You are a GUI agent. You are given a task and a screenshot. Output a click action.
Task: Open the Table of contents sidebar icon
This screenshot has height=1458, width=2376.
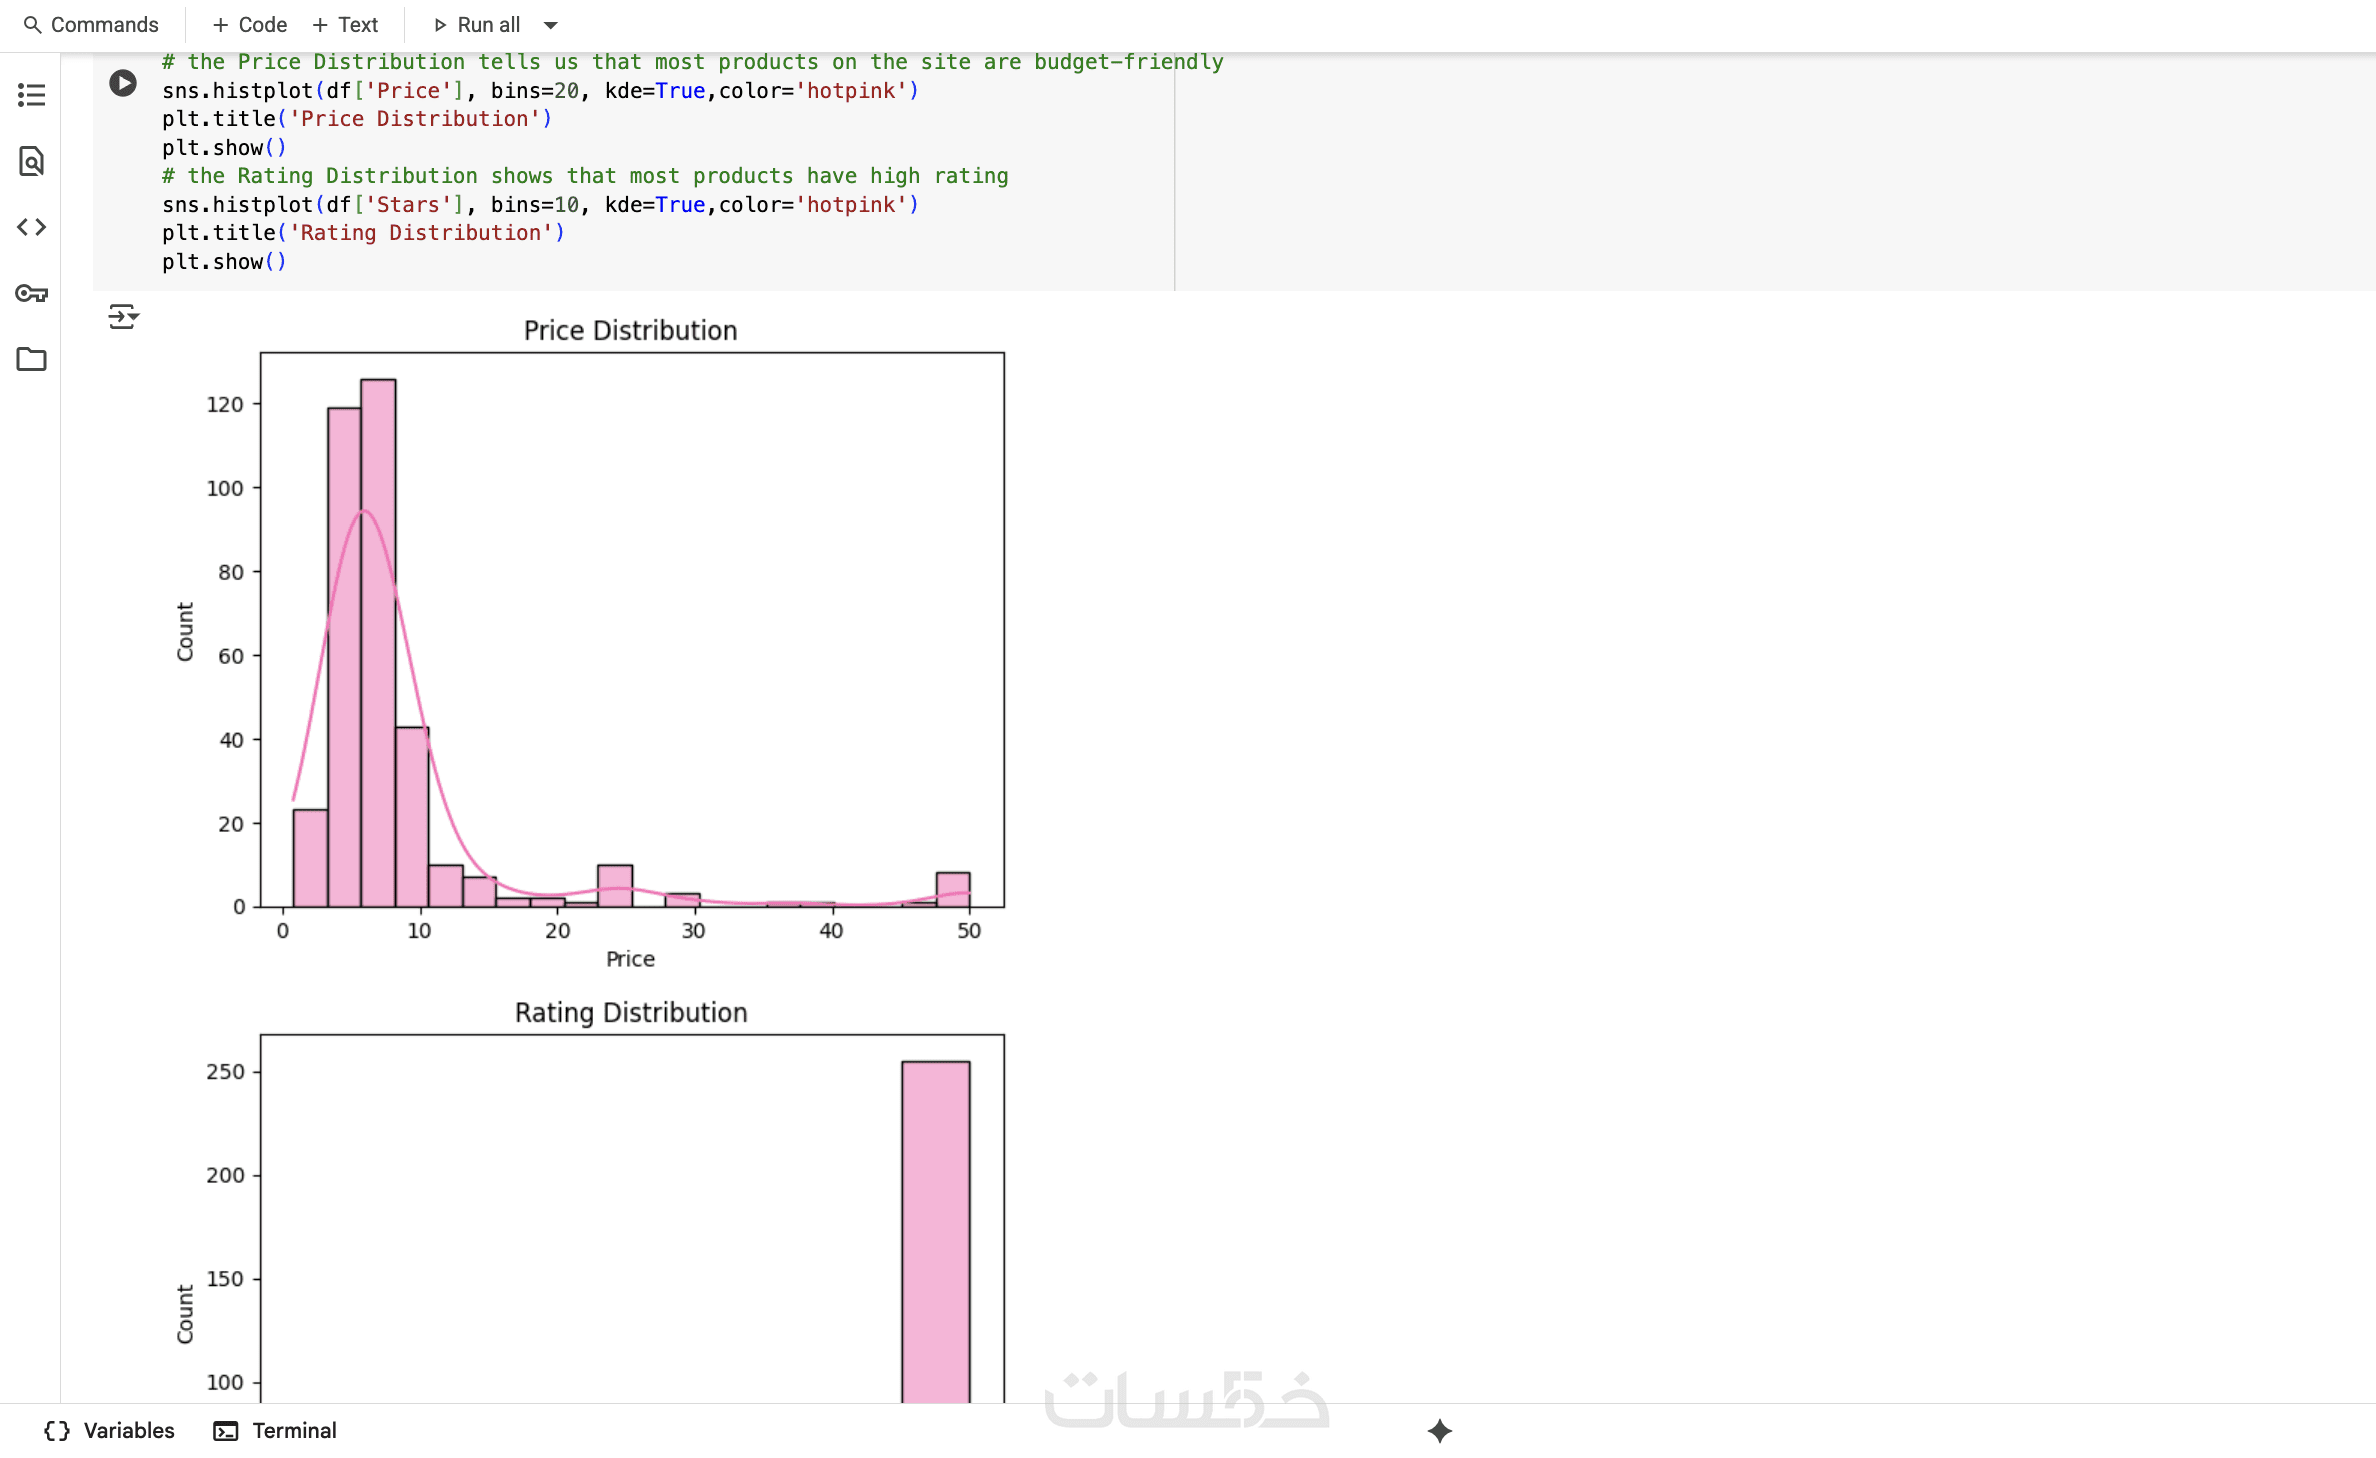click(x=31, y=95)
